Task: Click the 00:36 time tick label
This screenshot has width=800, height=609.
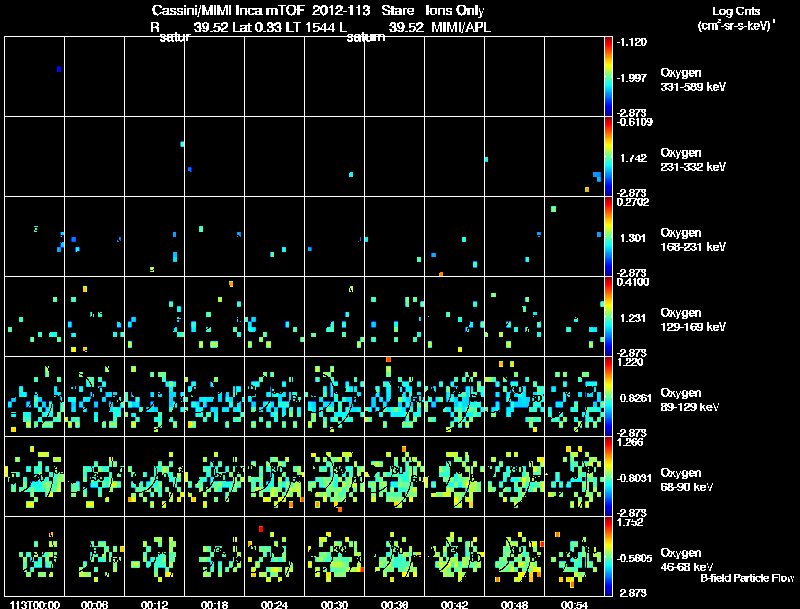Action: point(394,605)
